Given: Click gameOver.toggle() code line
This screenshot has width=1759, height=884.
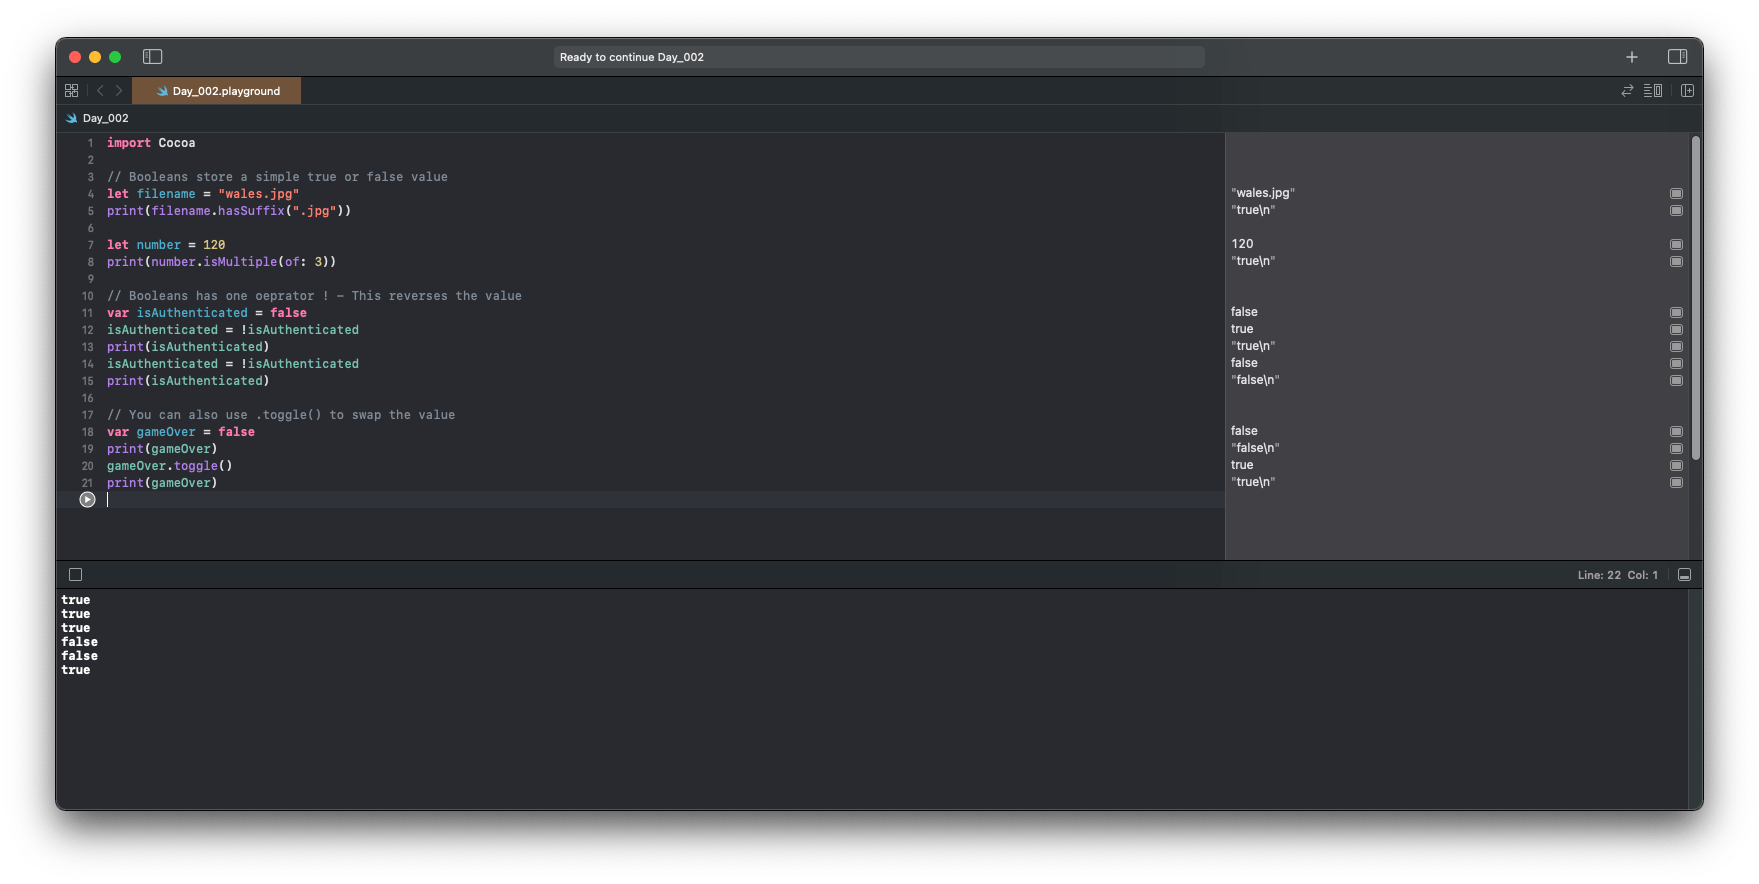Looking at the screenshot, I should click(169, 466).
